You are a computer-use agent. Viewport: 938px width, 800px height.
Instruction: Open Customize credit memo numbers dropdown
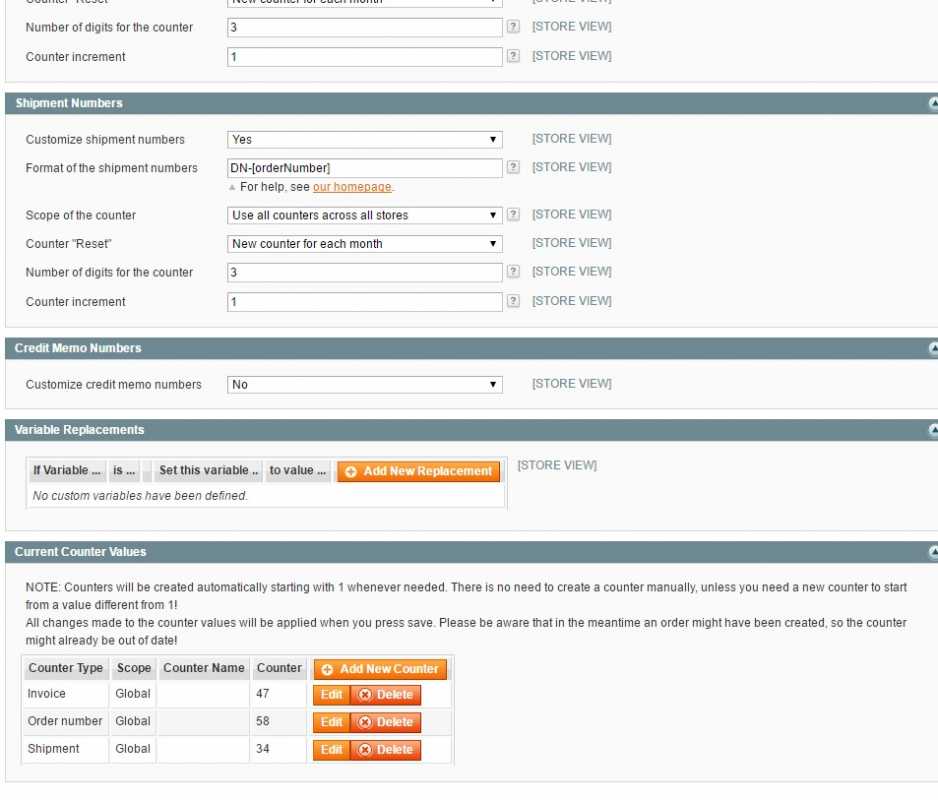click(x=364, y=385)
